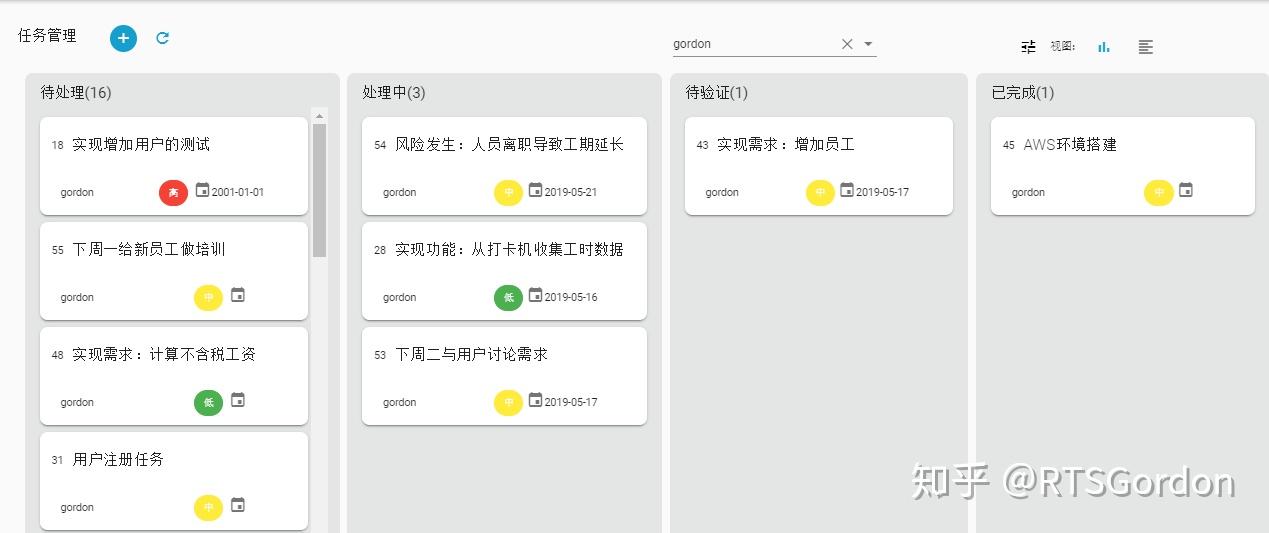This screenshot has width=1269, height=533.
Task: Open calendar icon on AWS环境搭建 card
Action: point(1186,190)
